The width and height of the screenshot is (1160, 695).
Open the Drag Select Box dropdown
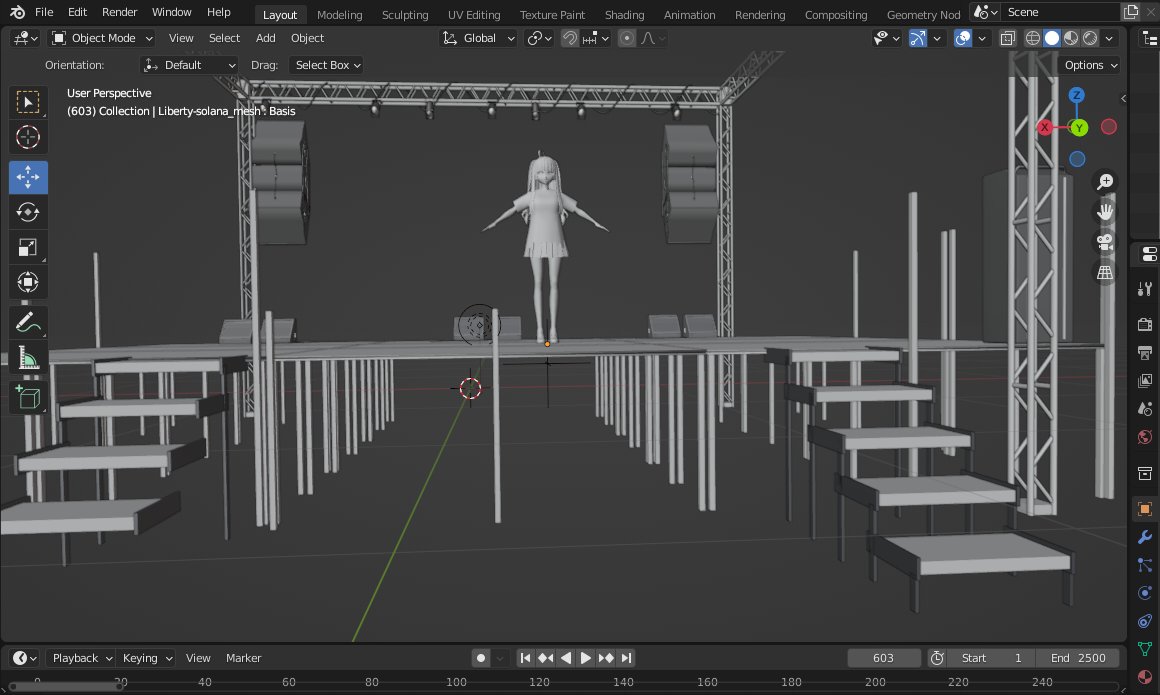326,65
